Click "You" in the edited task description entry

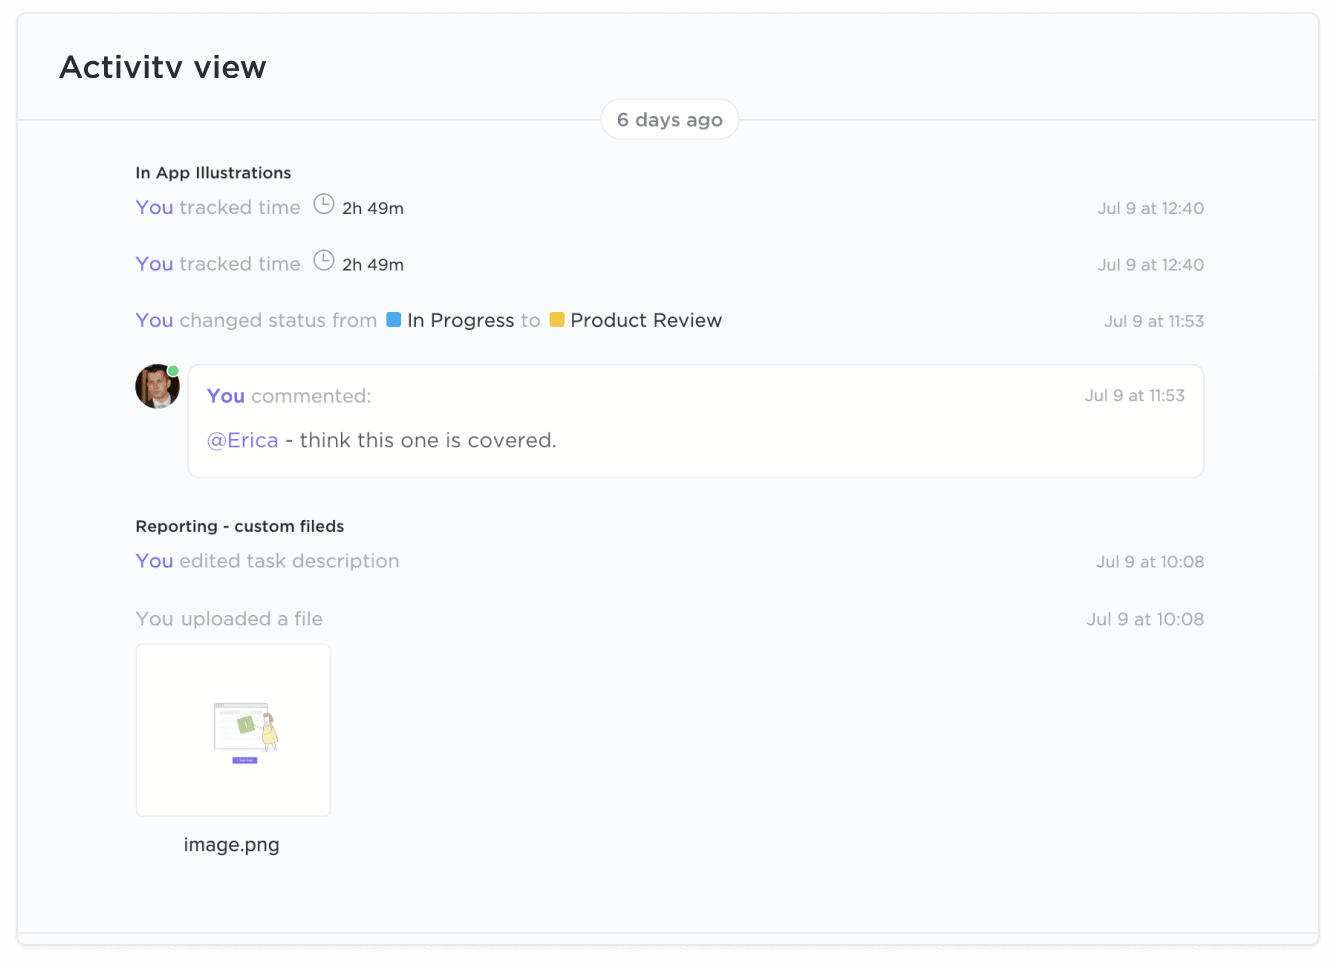pos(155,561)
